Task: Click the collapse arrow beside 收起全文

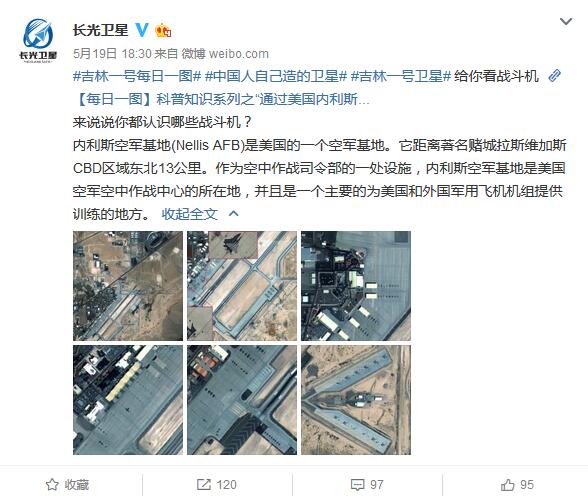Action: (234, 214)
